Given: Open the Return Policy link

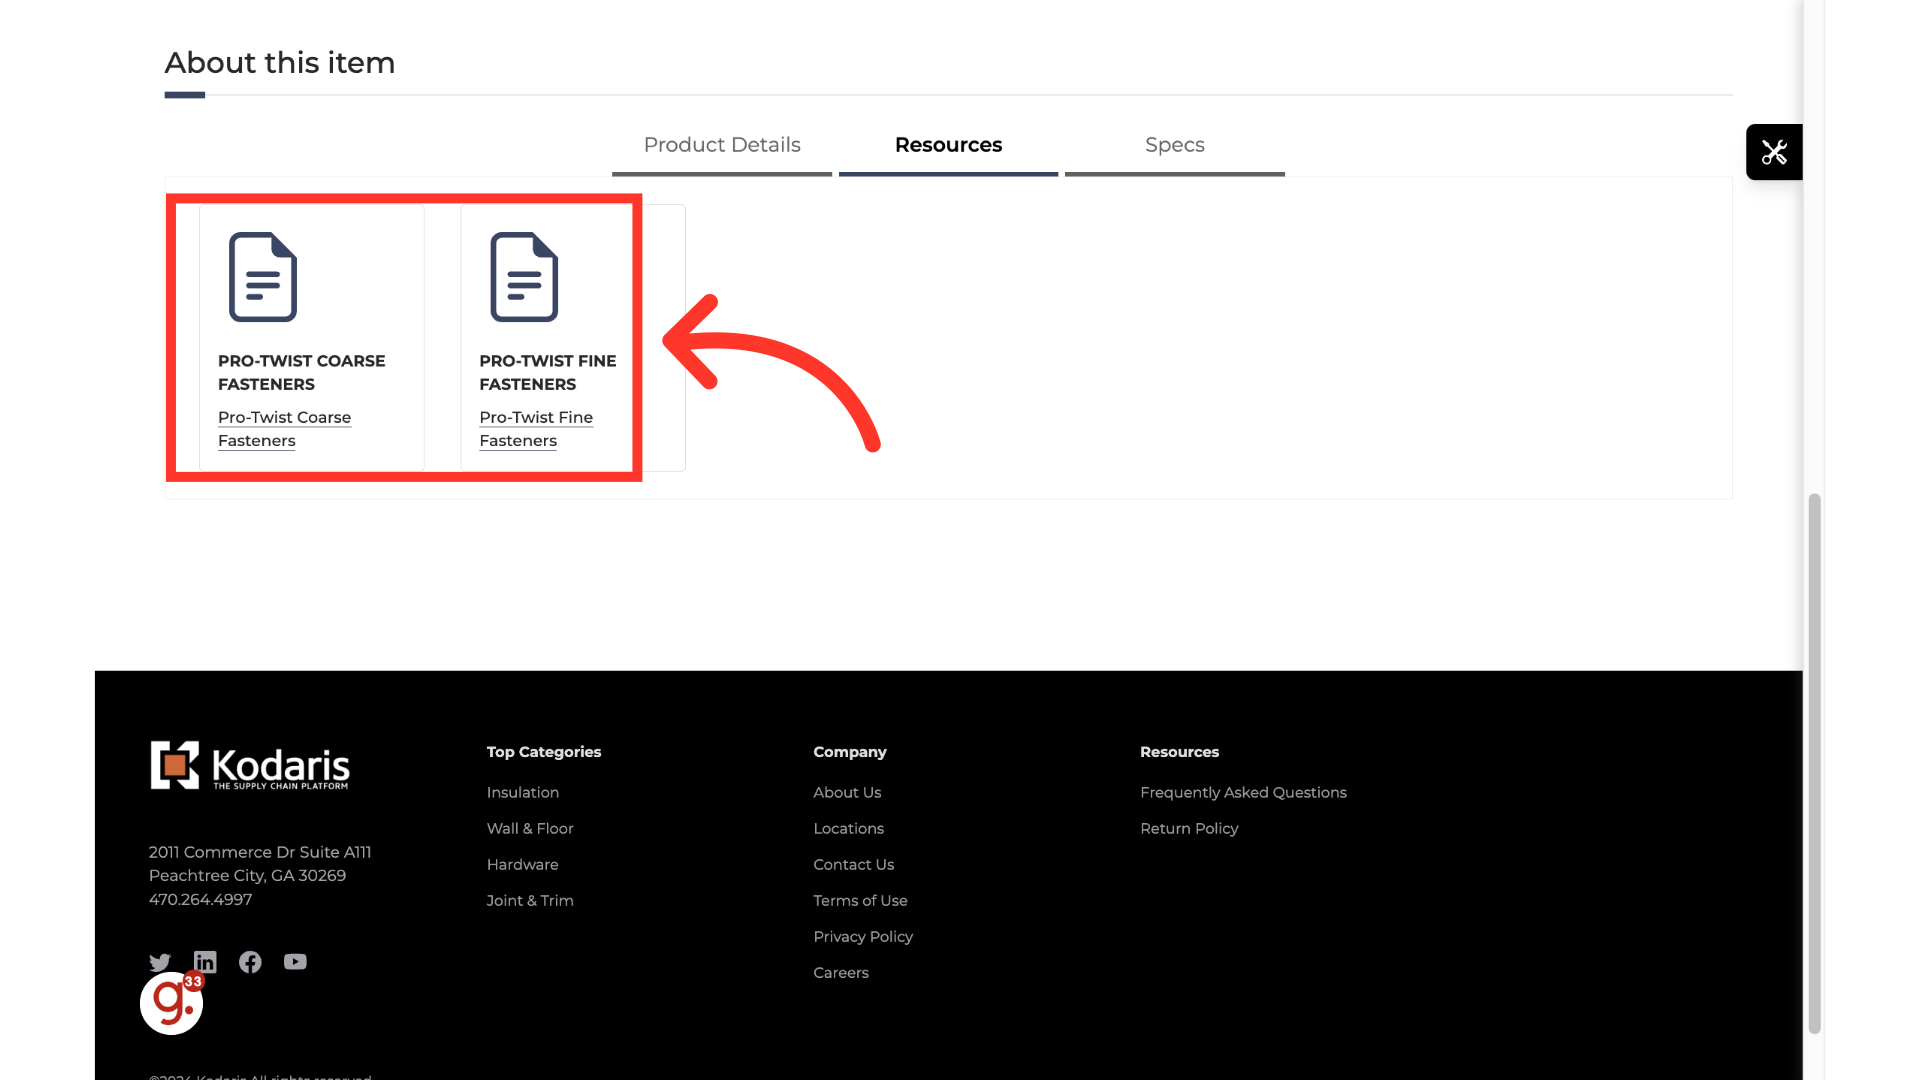Looking at the screenshot, I should coord(1189,828).
